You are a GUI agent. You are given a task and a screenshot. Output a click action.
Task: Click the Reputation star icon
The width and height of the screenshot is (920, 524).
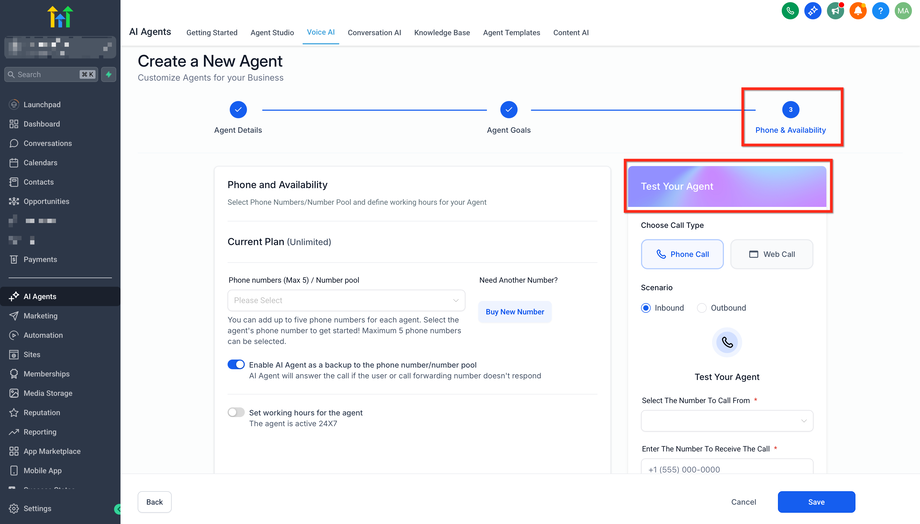[x=14, y=413]
